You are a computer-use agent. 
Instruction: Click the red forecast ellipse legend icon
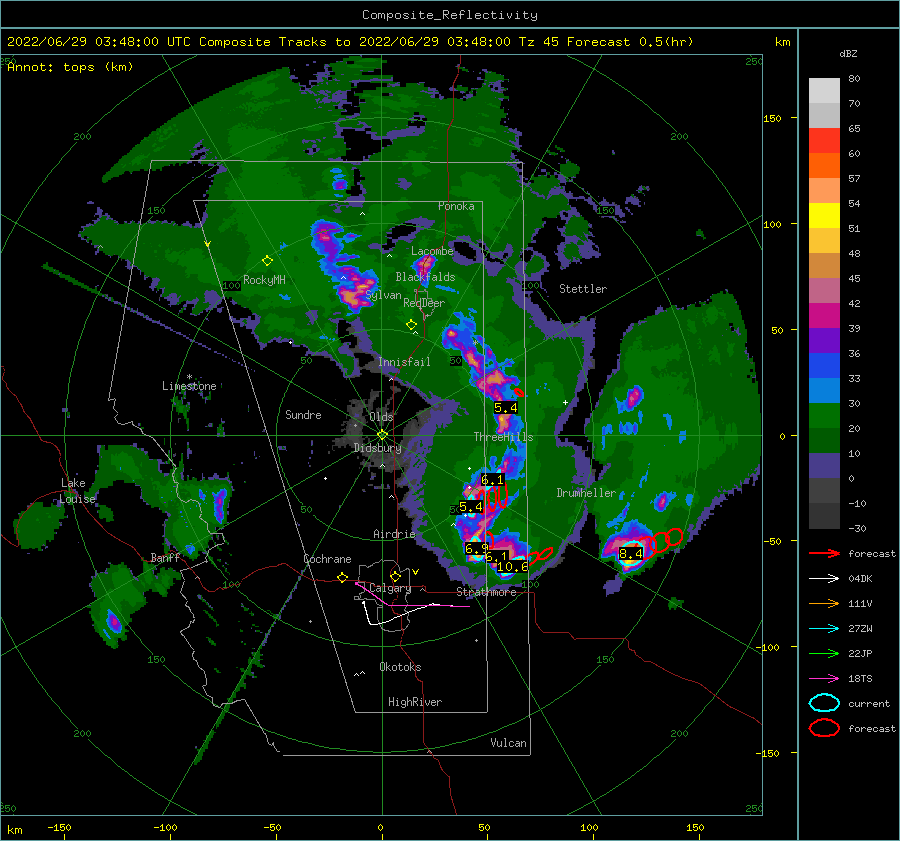coord(824,728)
